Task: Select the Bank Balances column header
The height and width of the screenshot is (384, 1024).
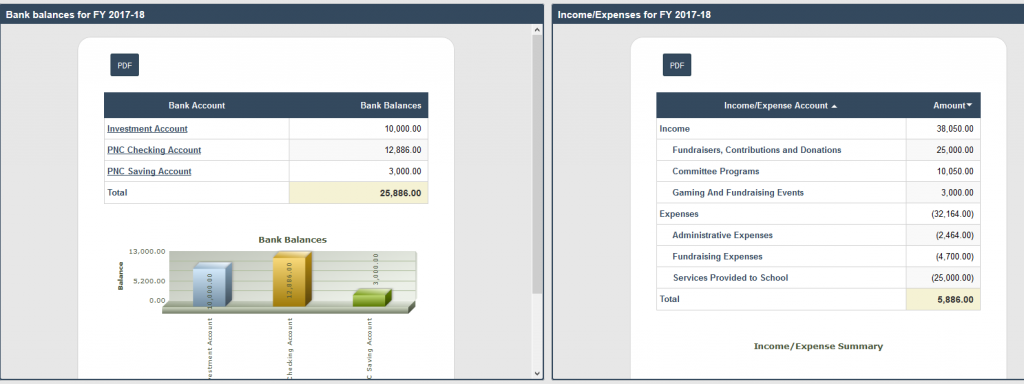Action: pyautogui.click(x=359, y=105)
